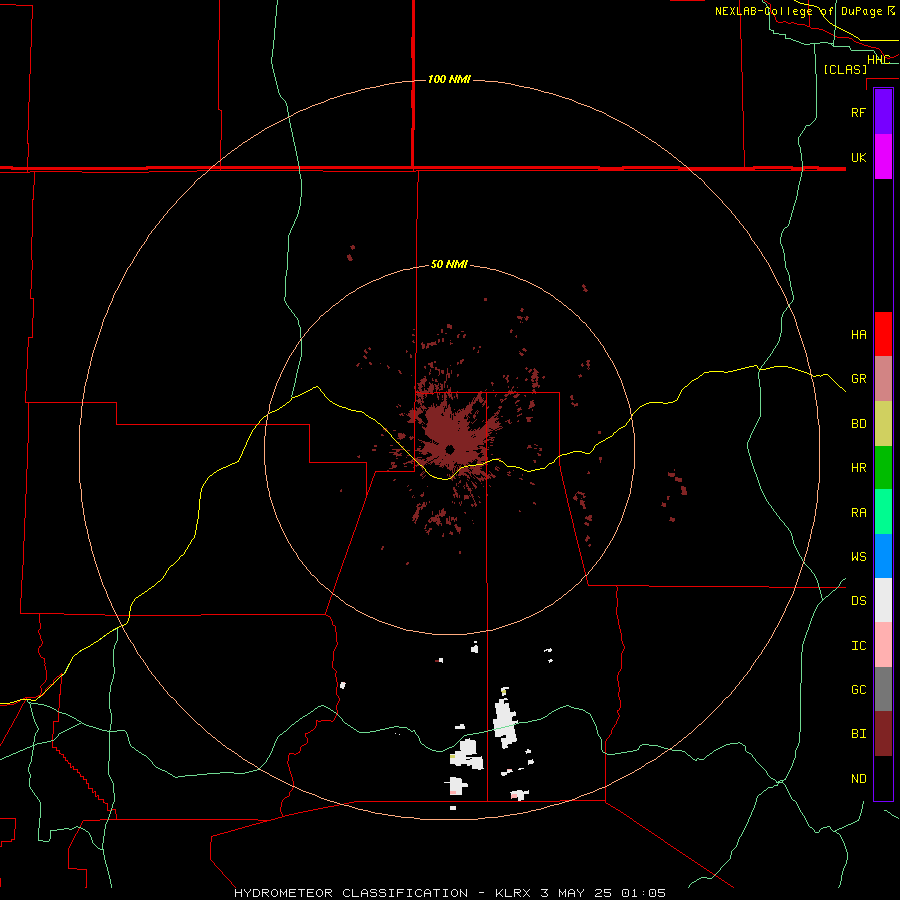Image resolution: width=900 pixels, height=900 pixels.
Task: Click the NEXLAB-College of DuPage header text
Action: 798,11
